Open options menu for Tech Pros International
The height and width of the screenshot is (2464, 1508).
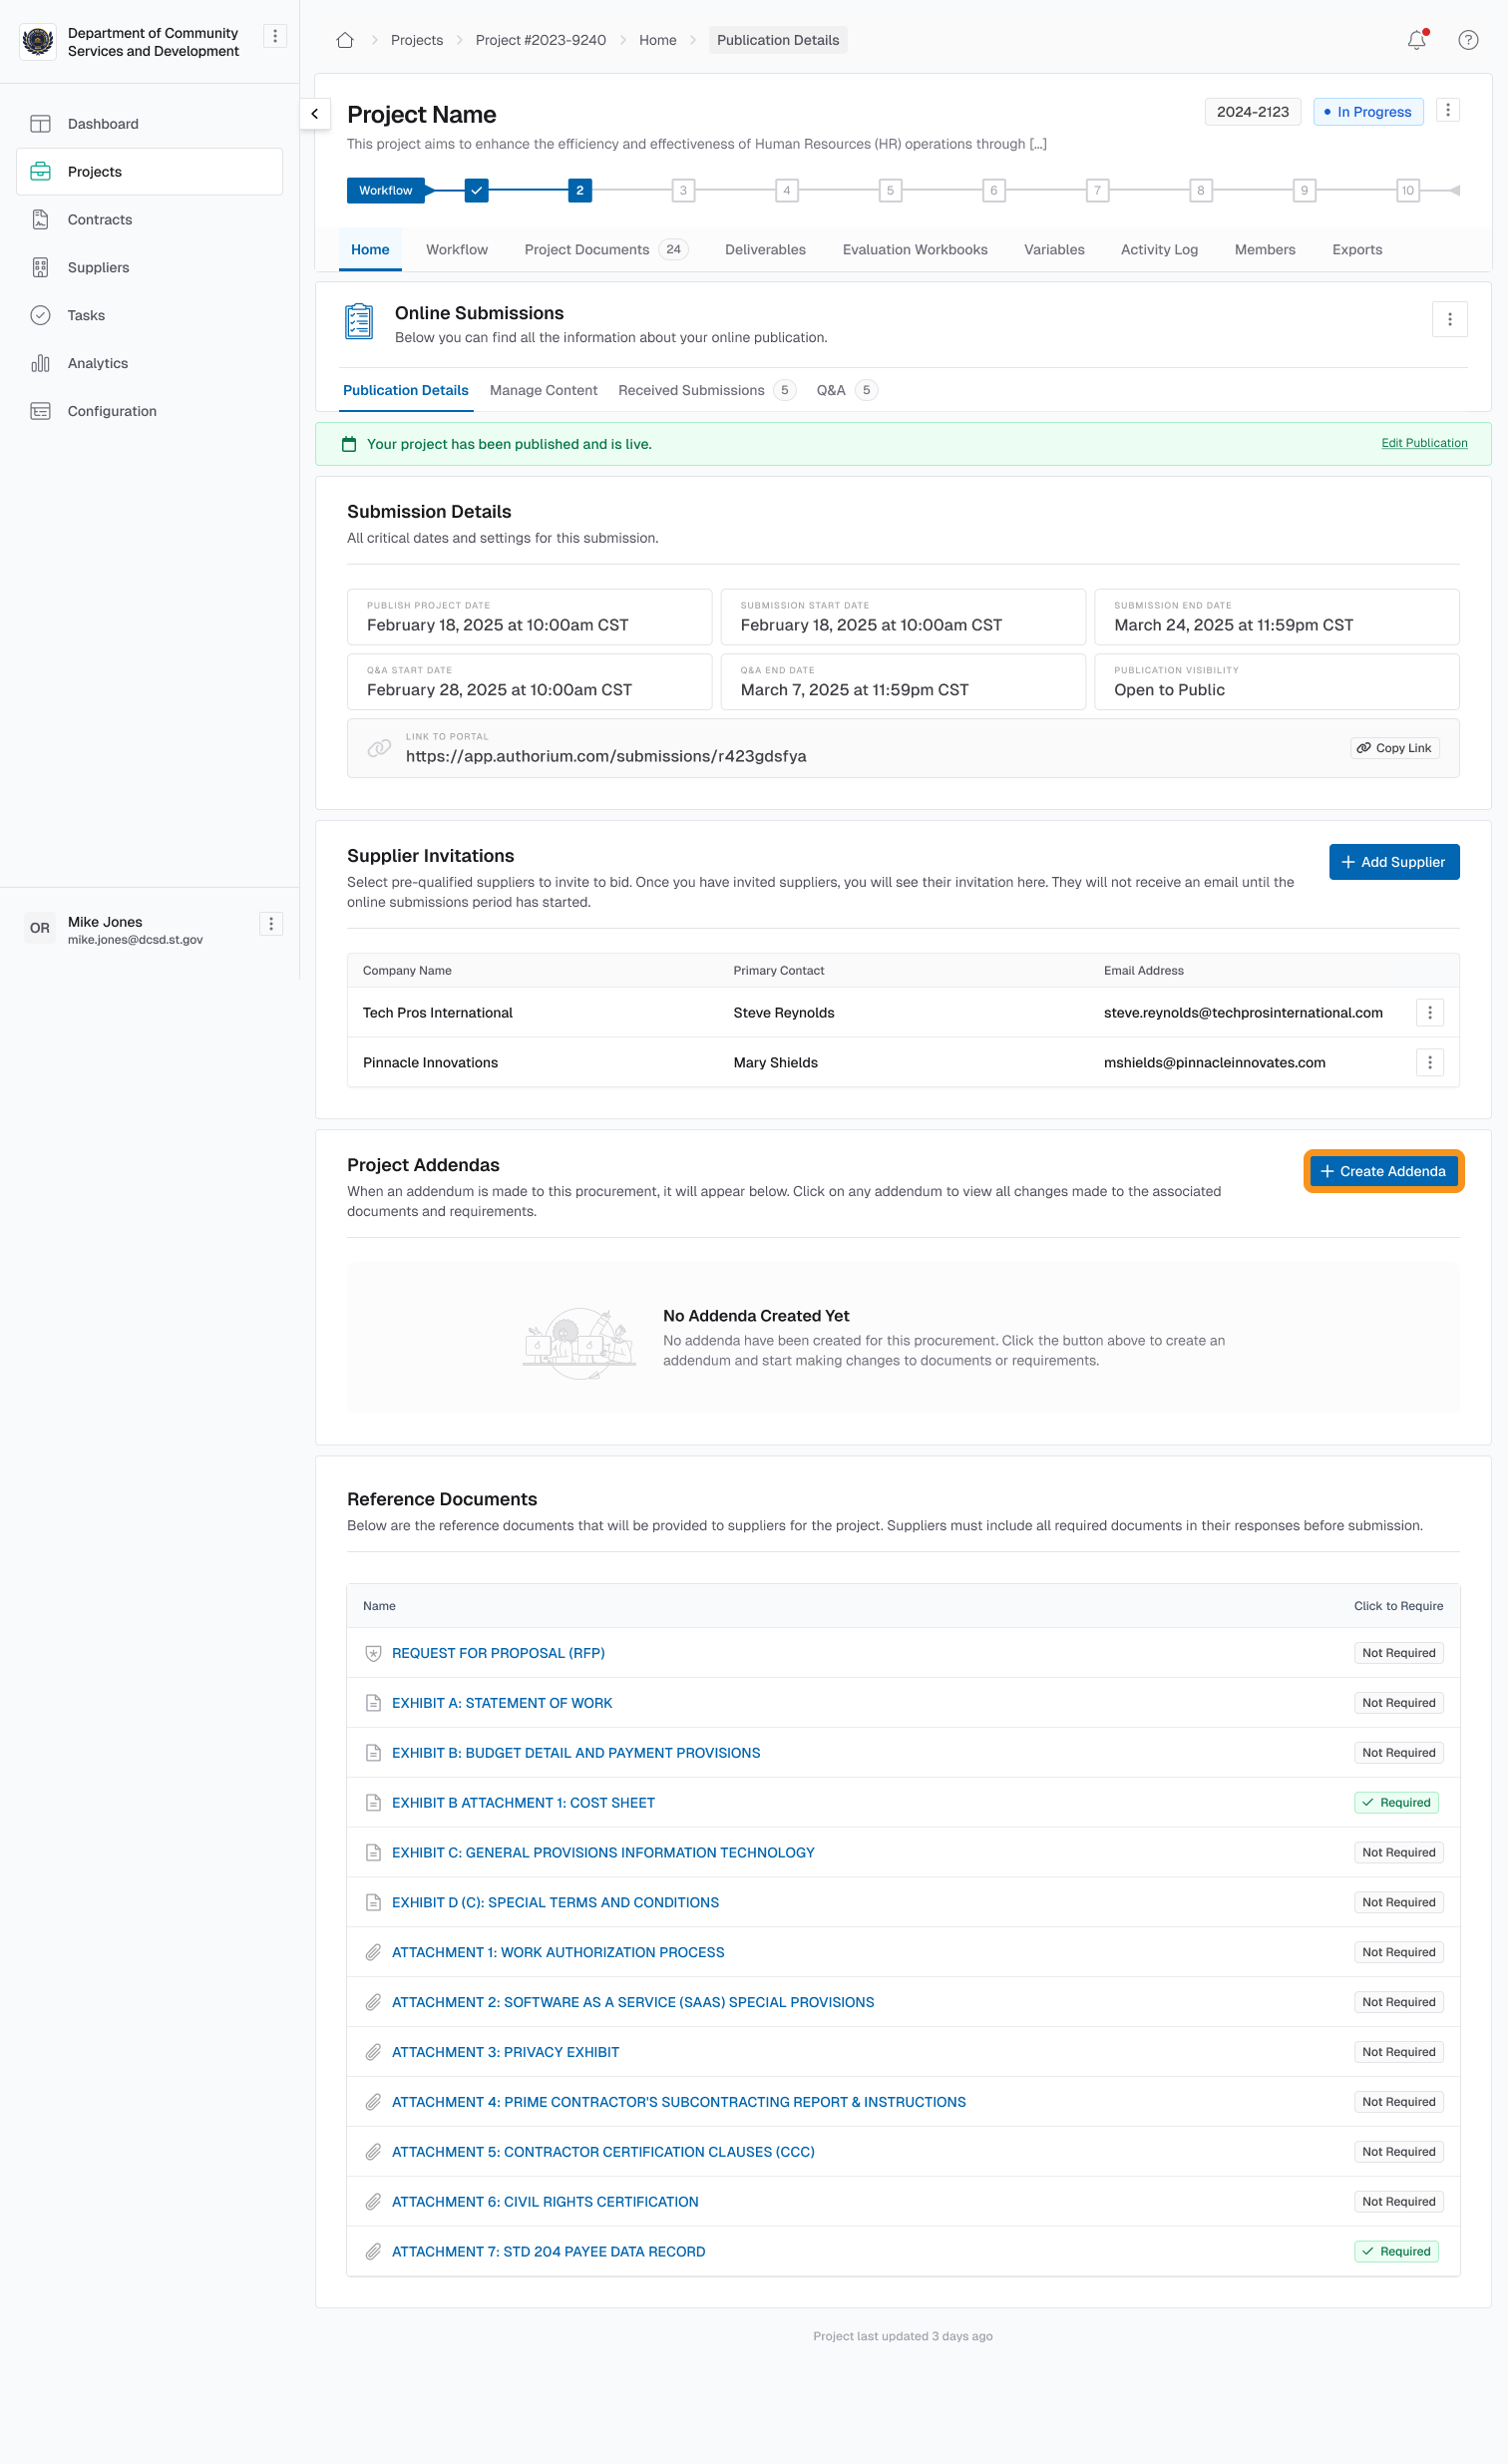[x=1429, y=1013]
